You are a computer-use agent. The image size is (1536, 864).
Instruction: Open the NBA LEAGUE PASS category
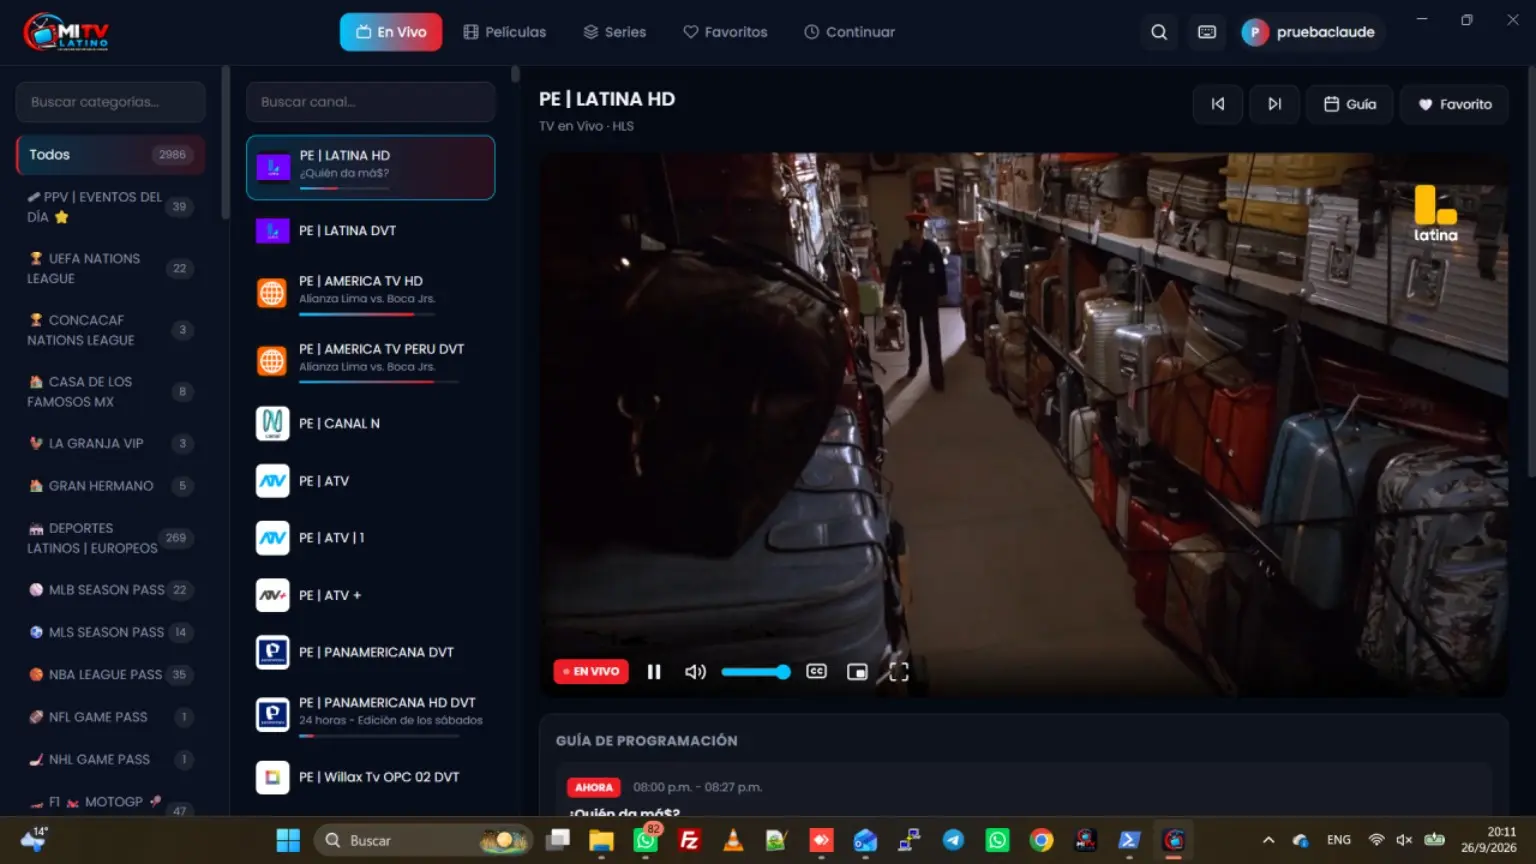tap(111, 675)
